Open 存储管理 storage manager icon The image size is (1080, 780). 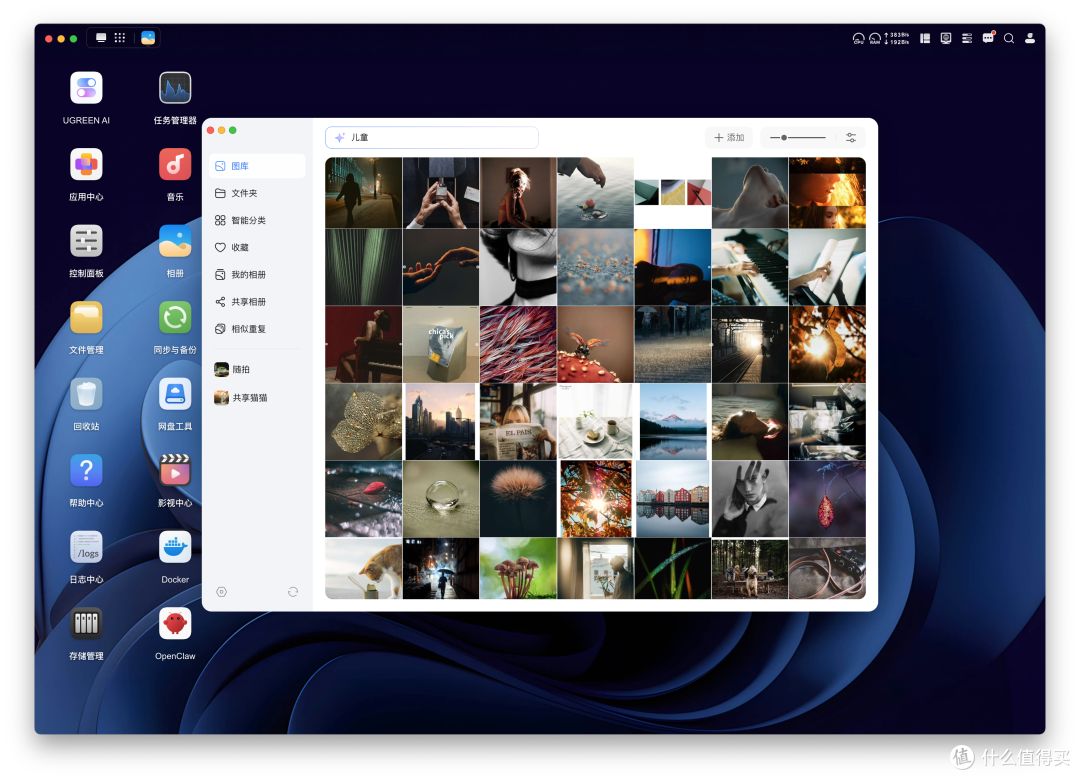point(86,624)
